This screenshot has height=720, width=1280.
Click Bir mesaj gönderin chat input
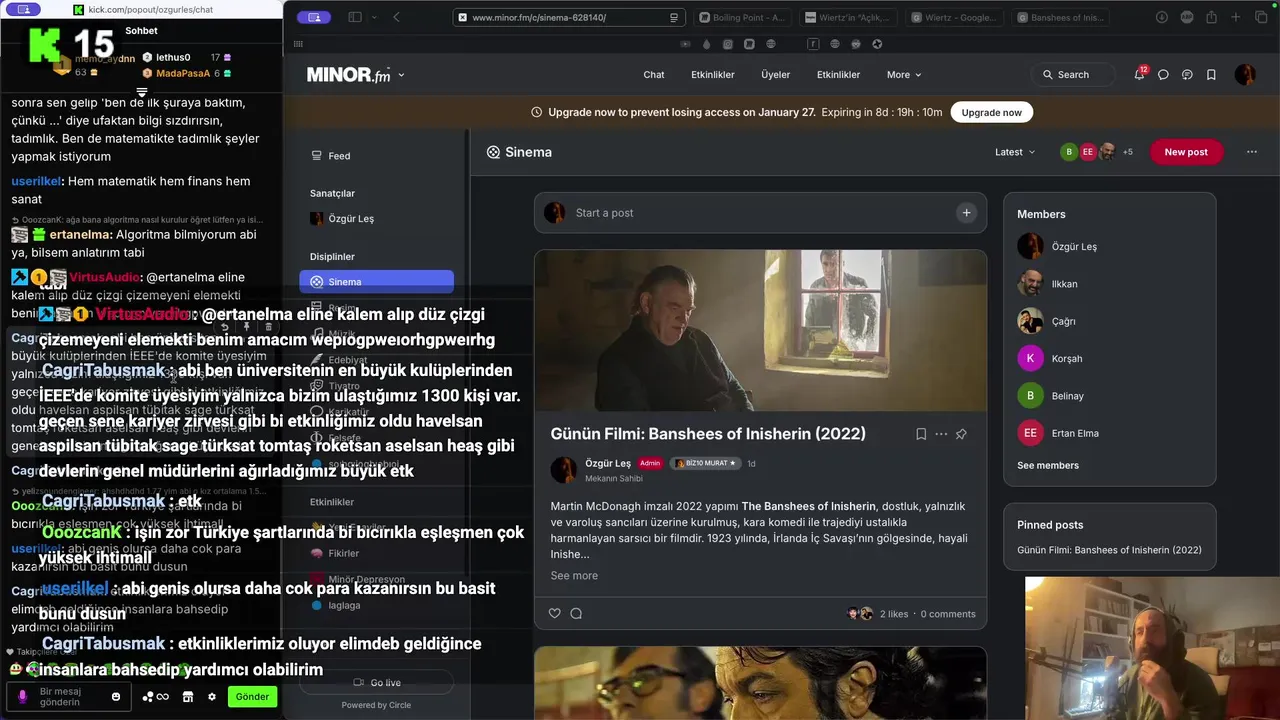click(70, 697)
